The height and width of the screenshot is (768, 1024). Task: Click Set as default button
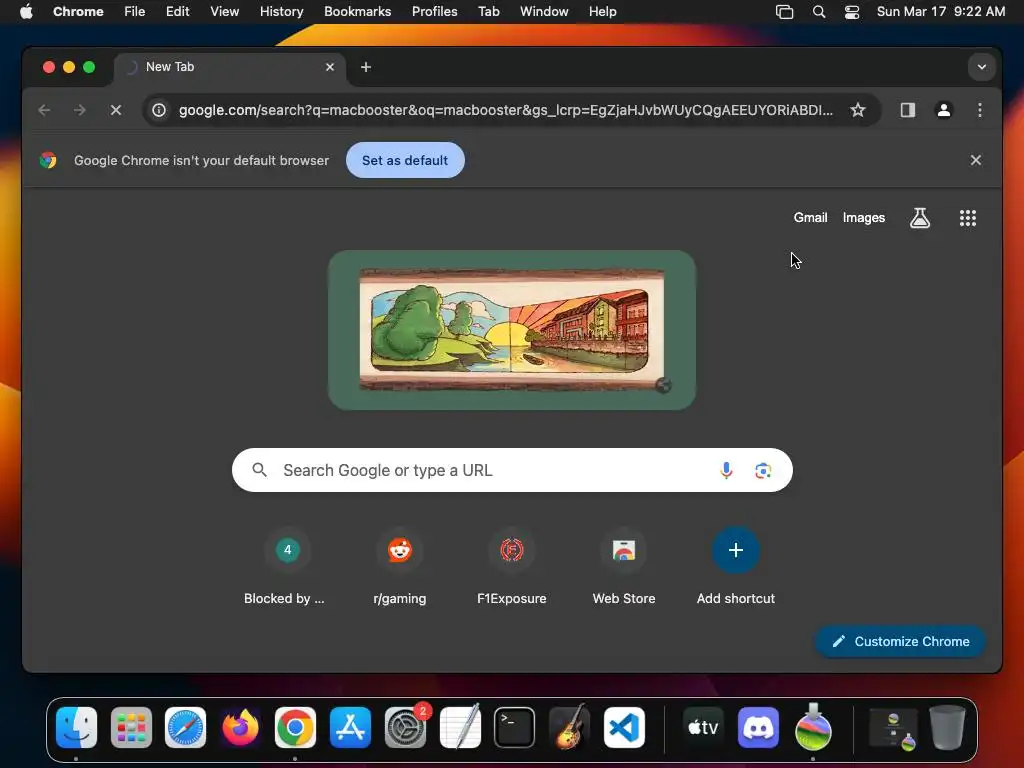pos(405,160)
